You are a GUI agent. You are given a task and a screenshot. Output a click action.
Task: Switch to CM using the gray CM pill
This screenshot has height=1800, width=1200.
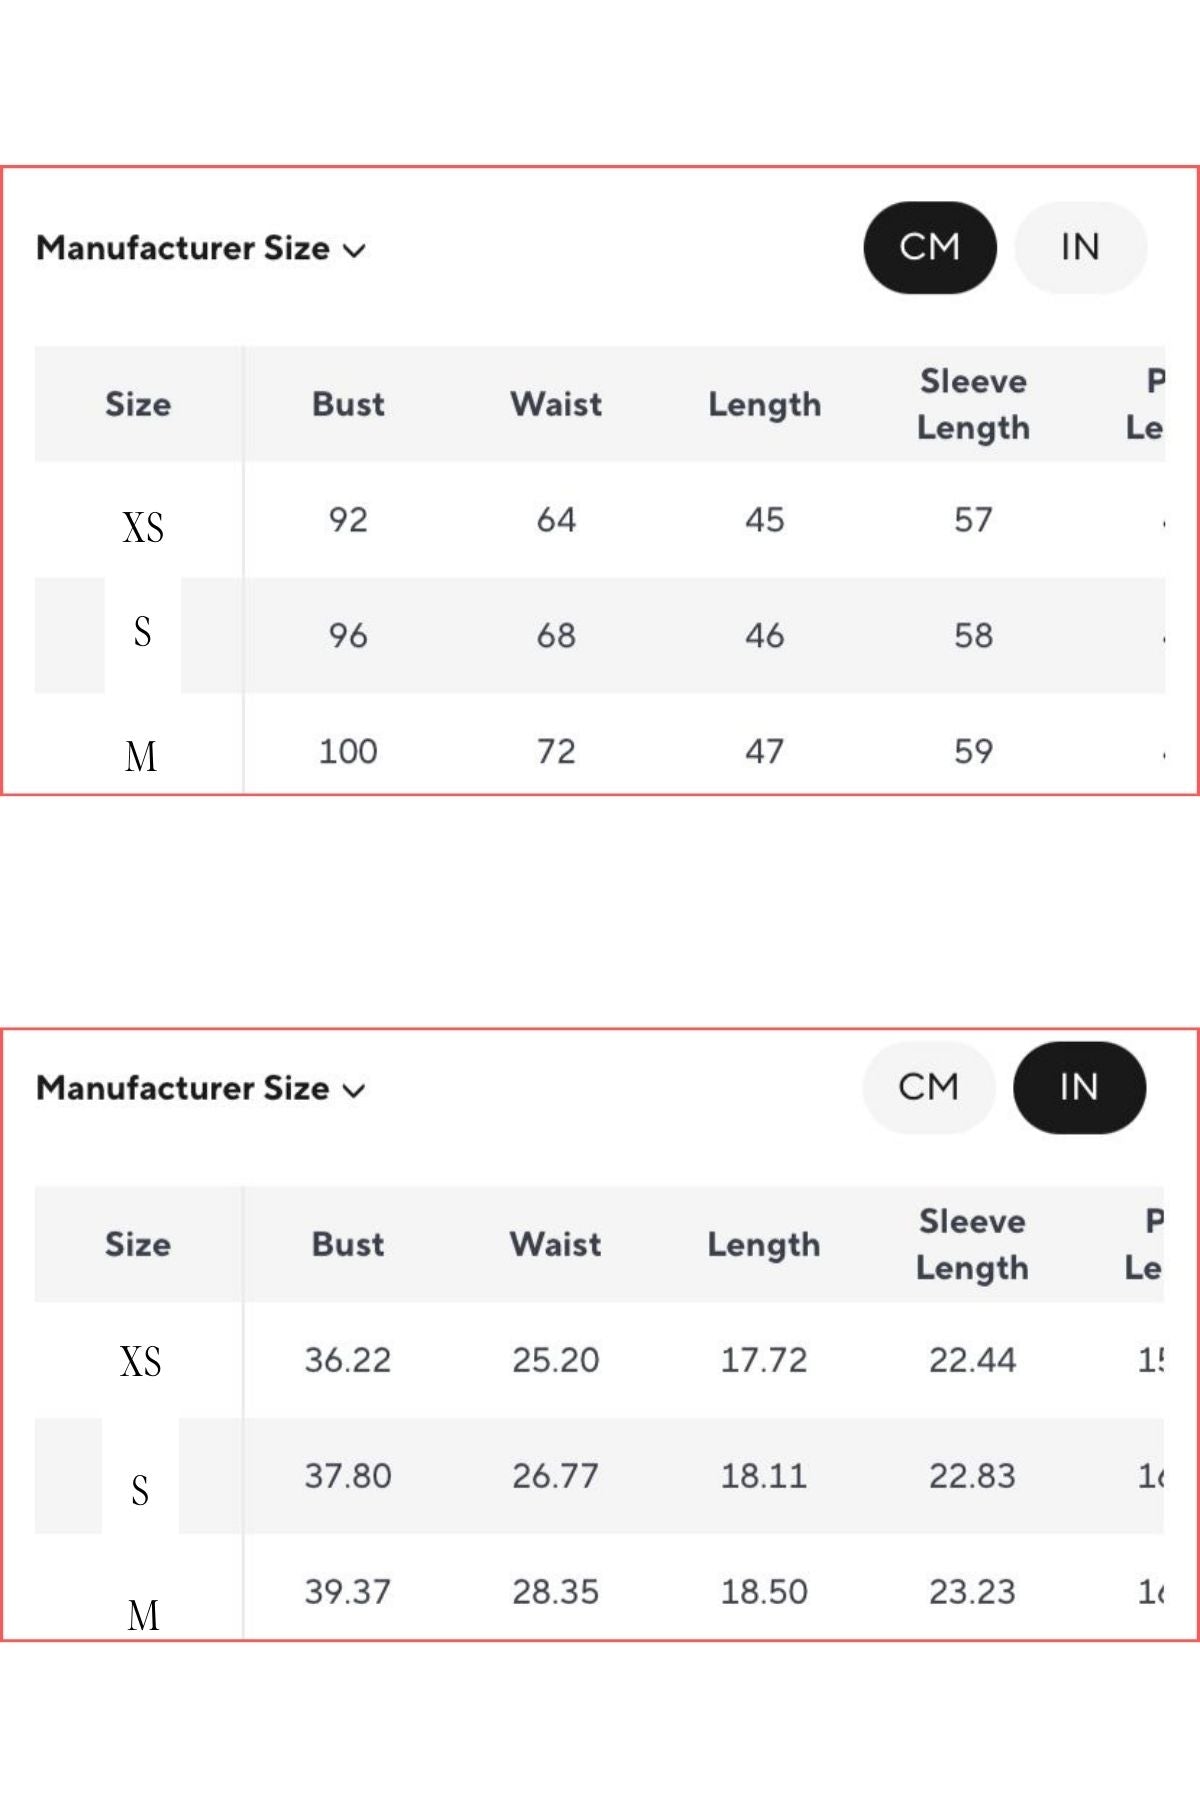[x=928, y=1087]
